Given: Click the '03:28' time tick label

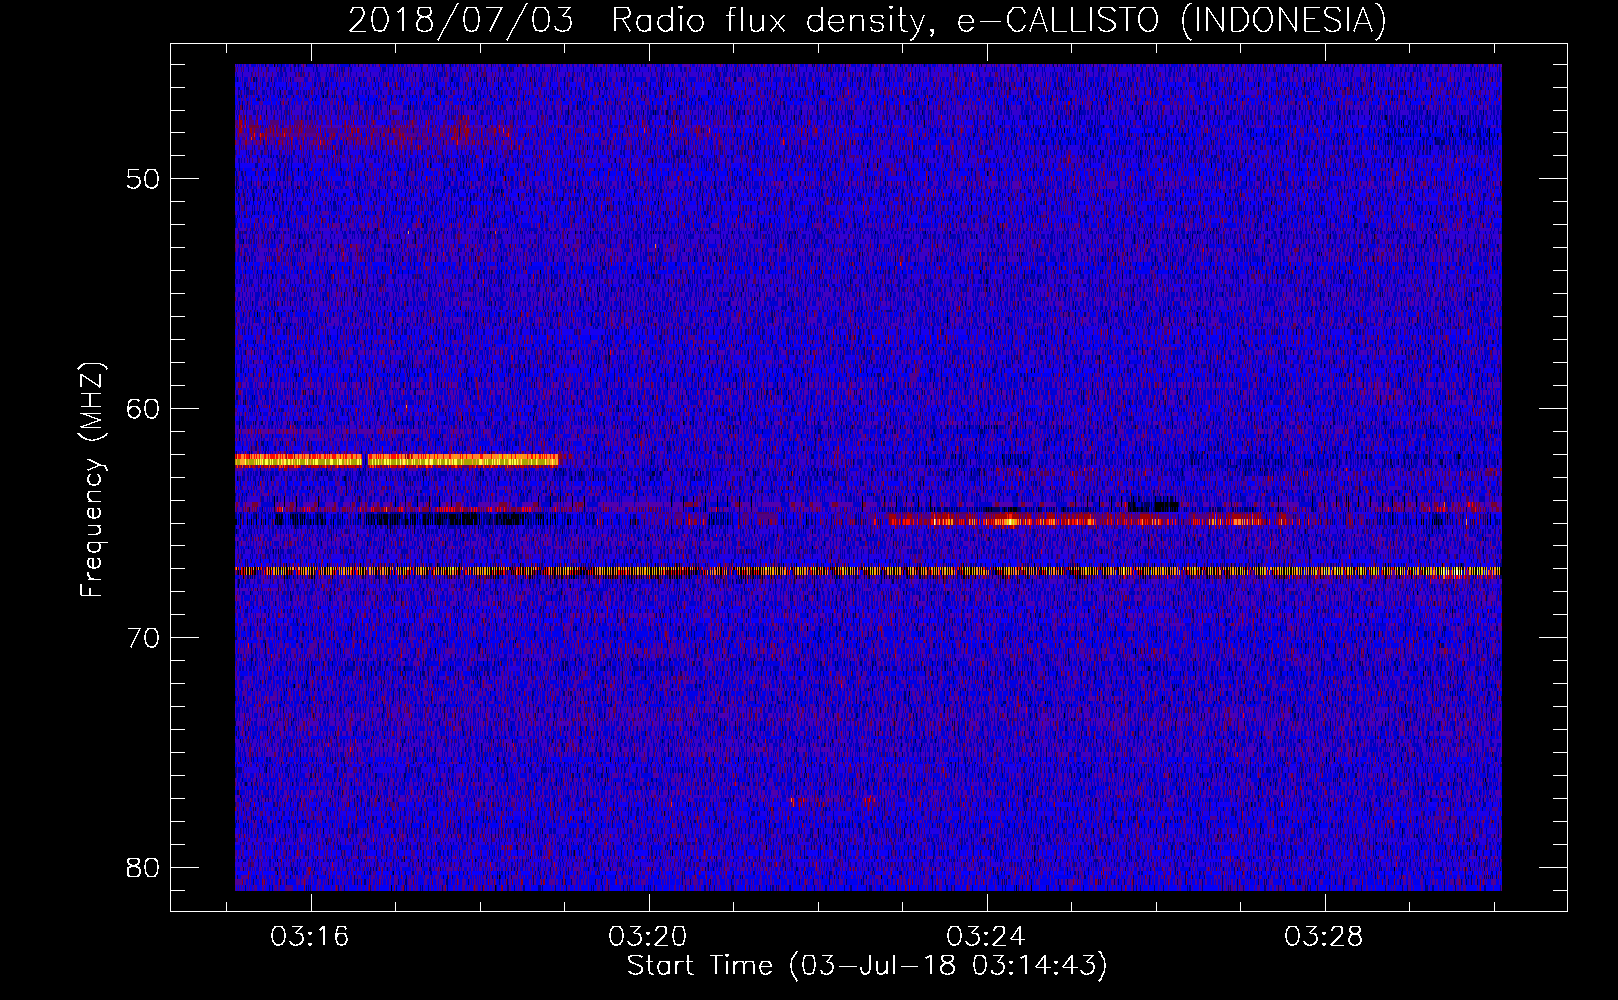Looking at the screenshot, I should click(x=1324, y=937).
